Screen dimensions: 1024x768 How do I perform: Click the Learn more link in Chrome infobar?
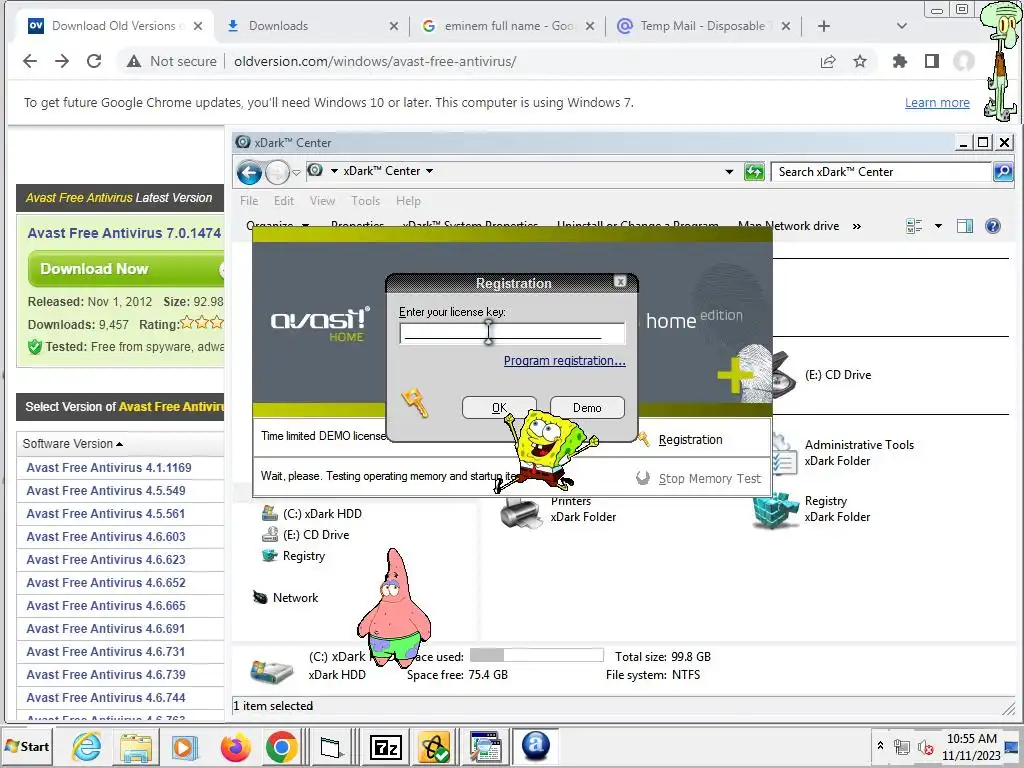(x=936, y=103)
